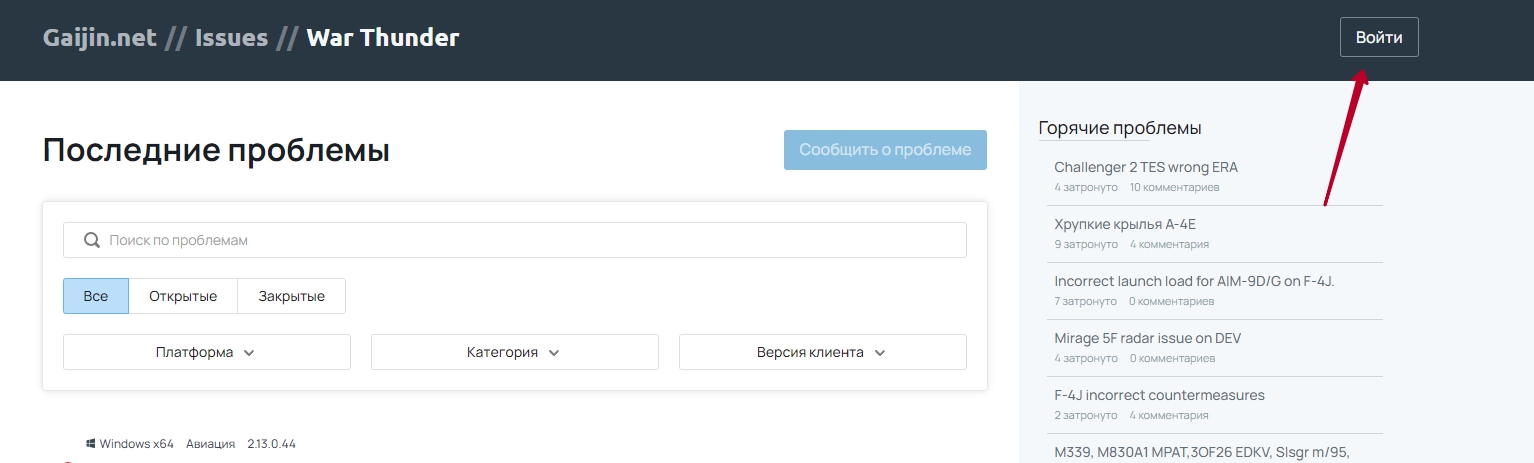Open F-4J incorrect countermeasures issue
The width and height of the screenshot is (1534, 463).
[x=1159, y=395]
